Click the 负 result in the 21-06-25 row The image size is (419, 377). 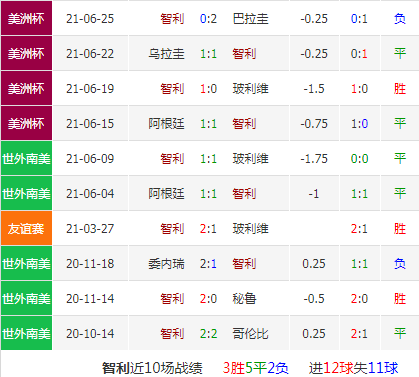click(x=400, y=19)
